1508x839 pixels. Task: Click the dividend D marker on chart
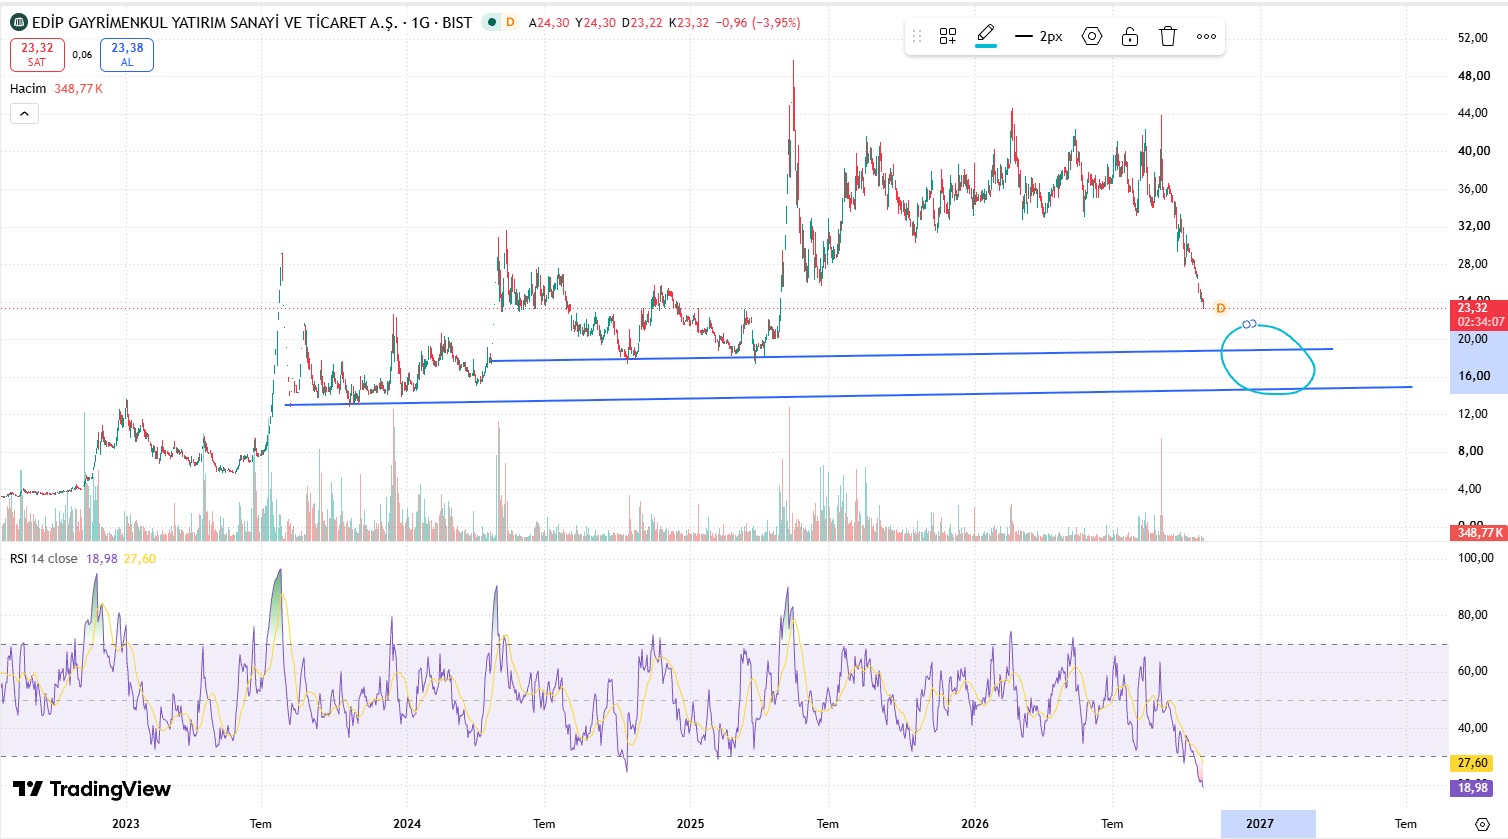tap(1220, 308)
